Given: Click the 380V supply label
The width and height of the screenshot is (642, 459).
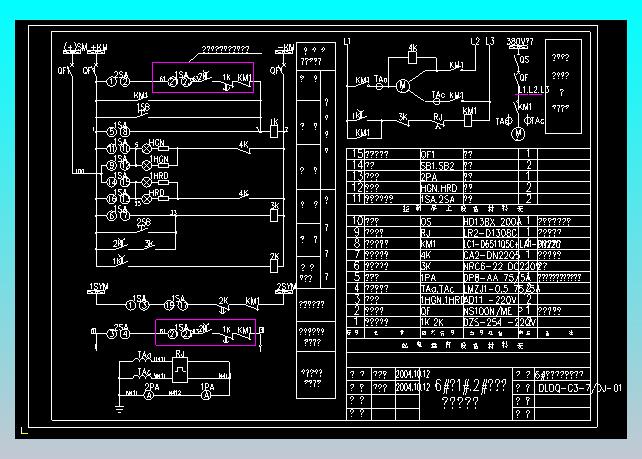Looking at the screenshot, I should tap(520, 42).
